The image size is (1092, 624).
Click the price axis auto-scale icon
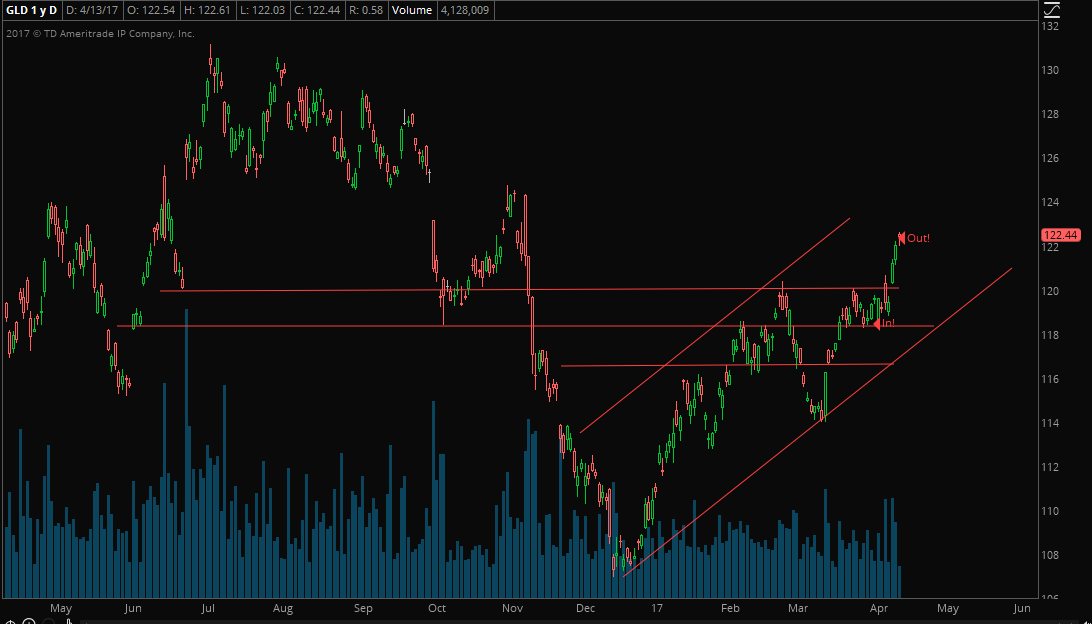[1052, 9]
